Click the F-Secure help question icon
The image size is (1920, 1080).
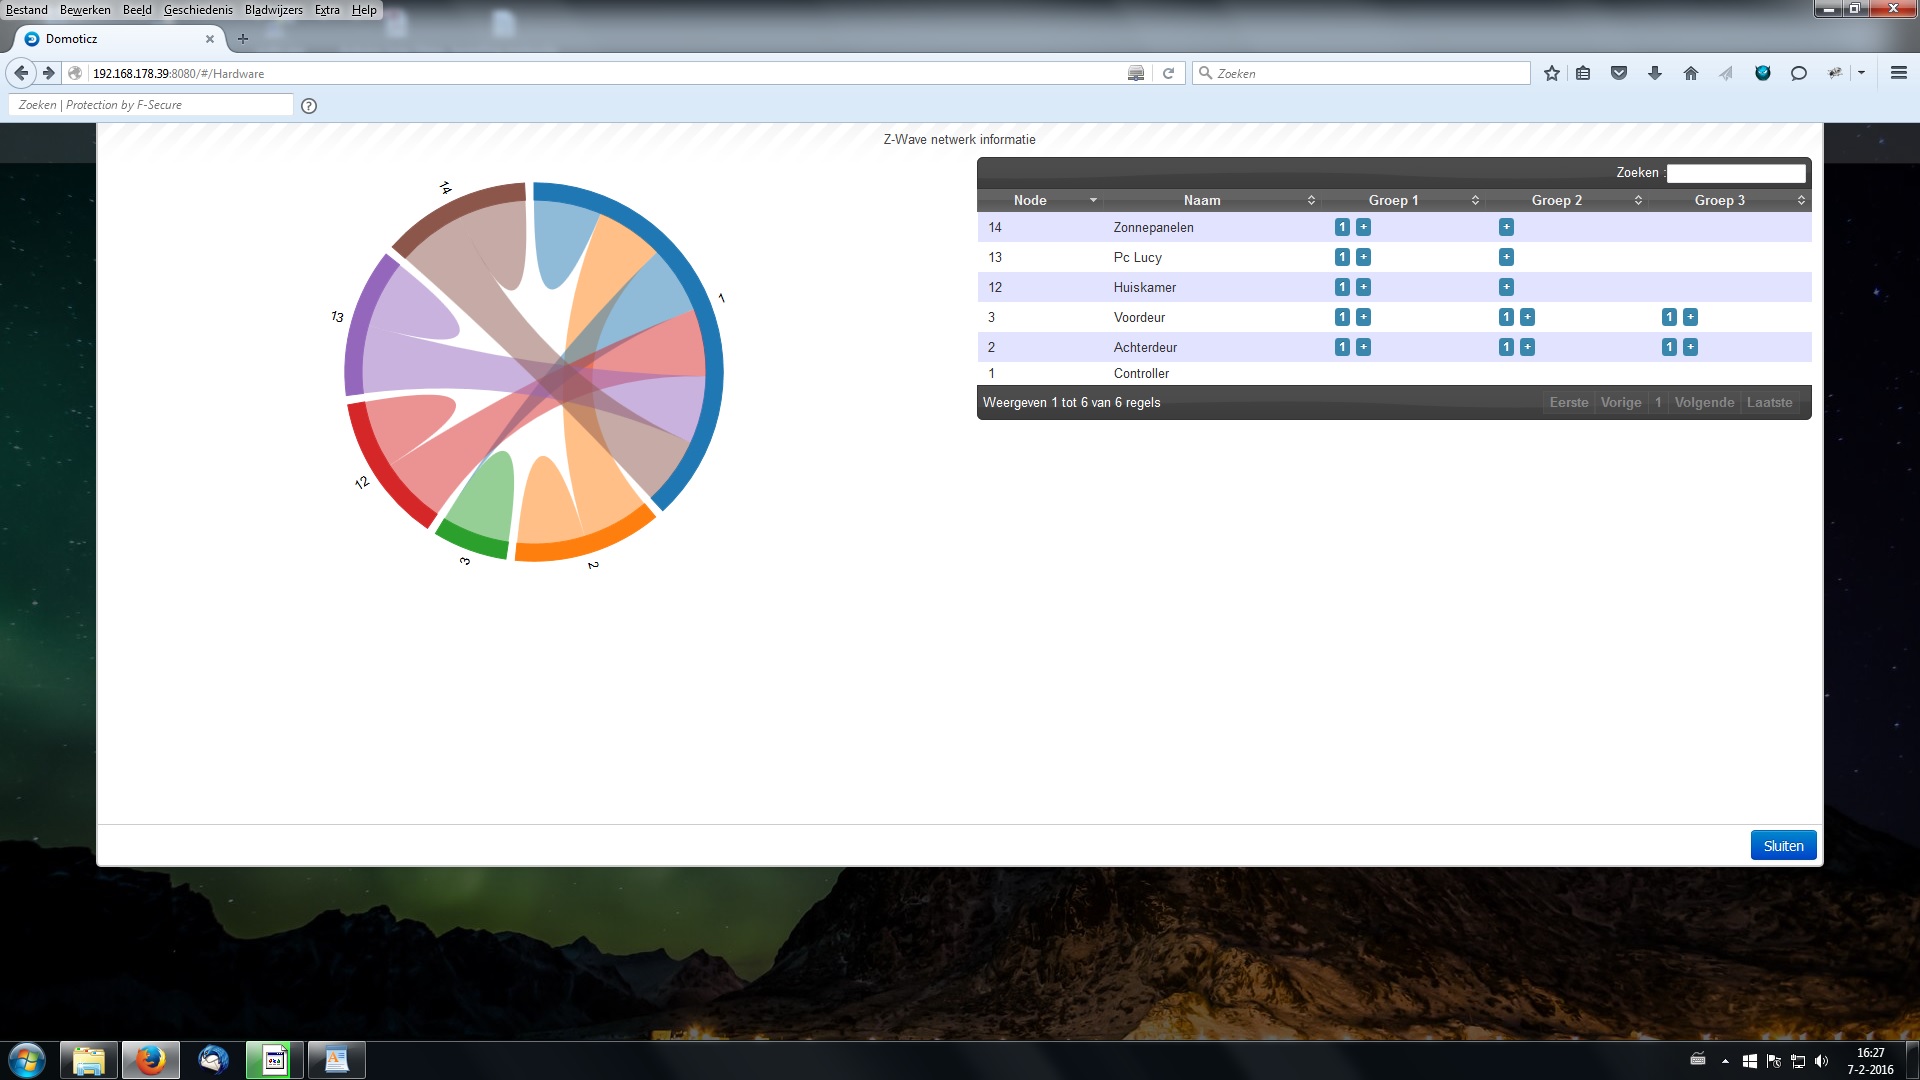(309, 106)
